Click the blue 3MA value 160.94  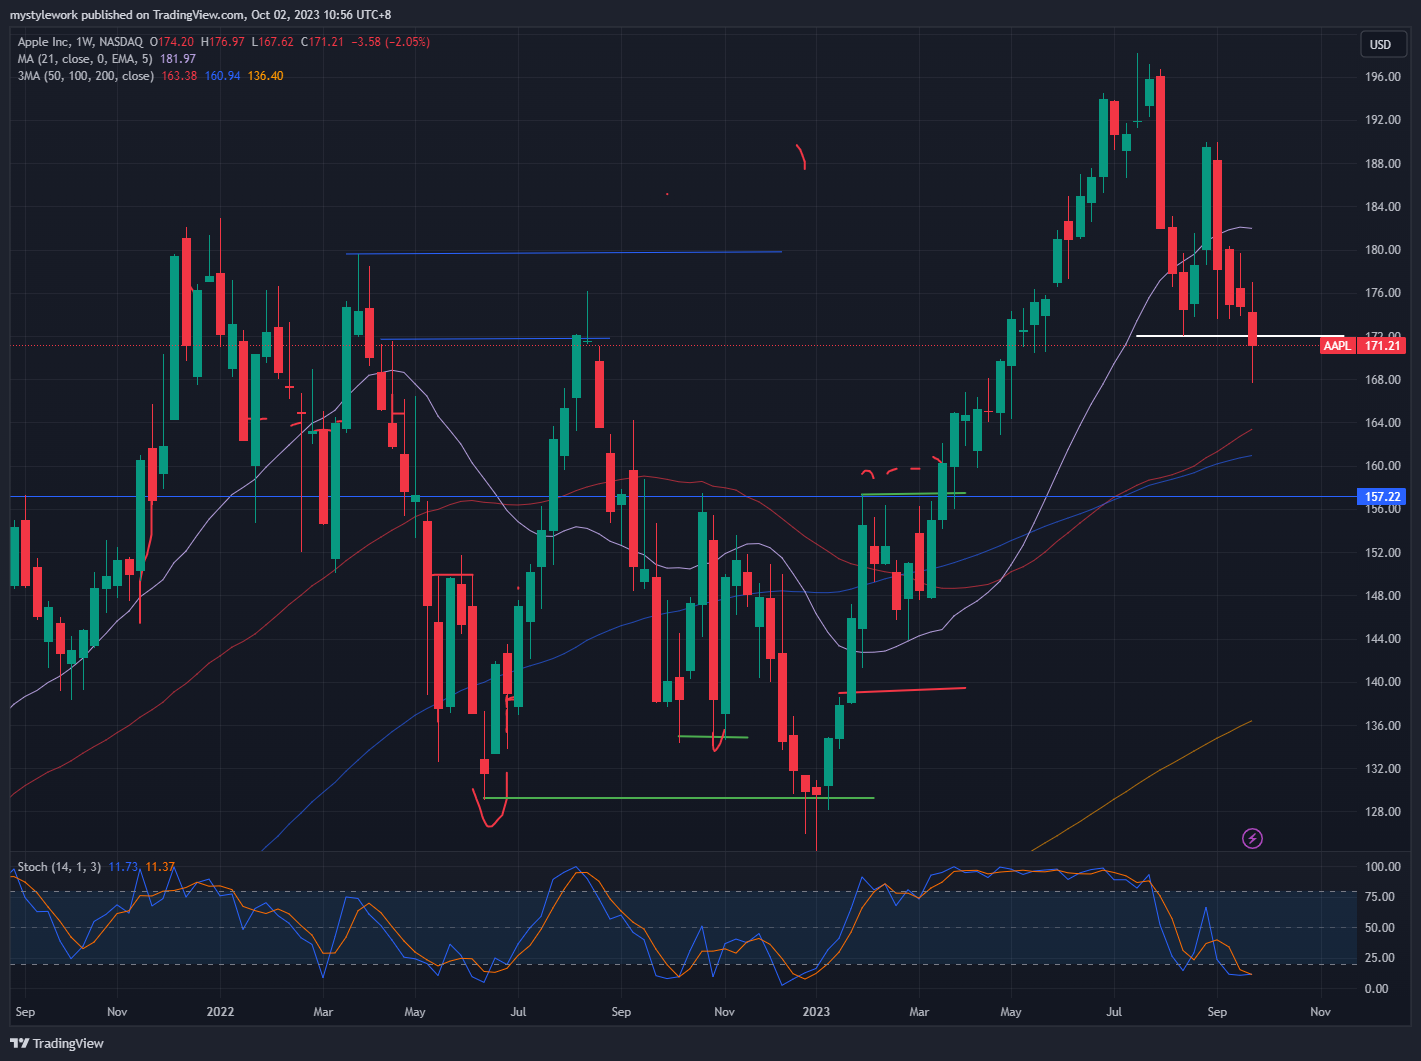tap(223, 76)
